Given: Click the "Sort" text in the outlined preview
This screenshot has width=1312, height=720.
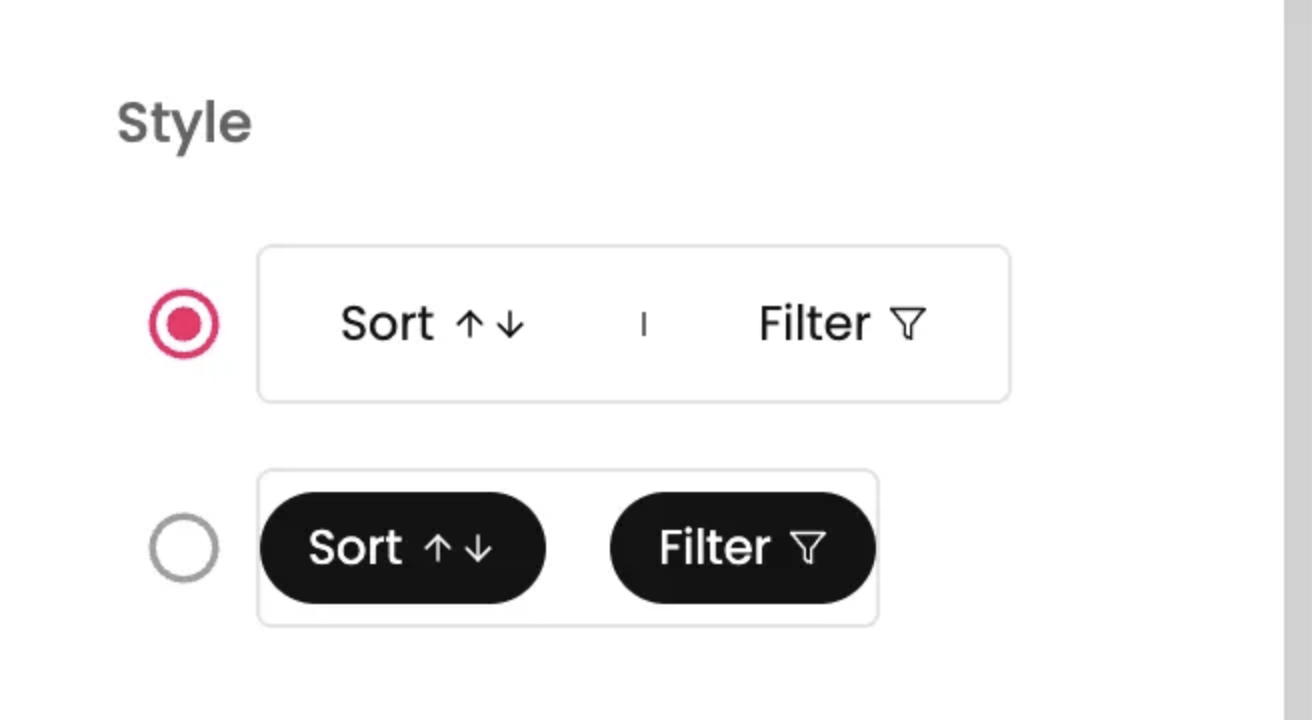Looking at the screenshot, I should tap(387, 324).
